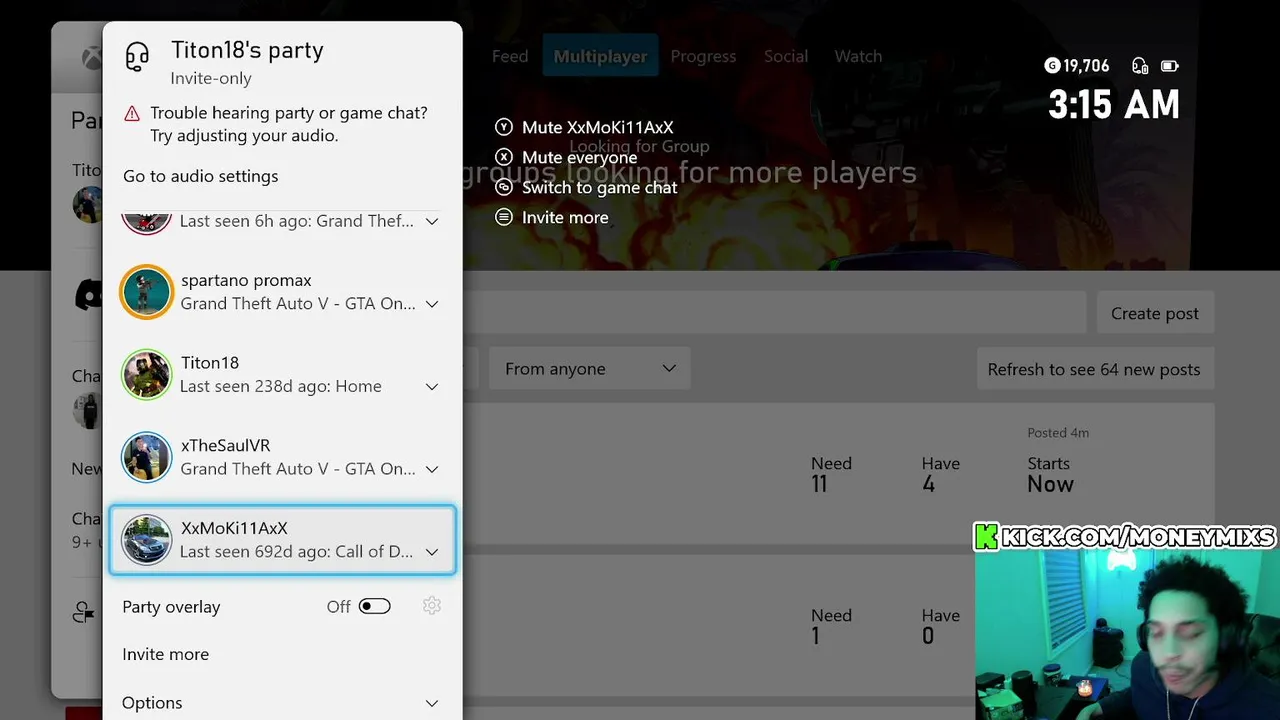Click the Party overlay label

(x=171, y=607)
